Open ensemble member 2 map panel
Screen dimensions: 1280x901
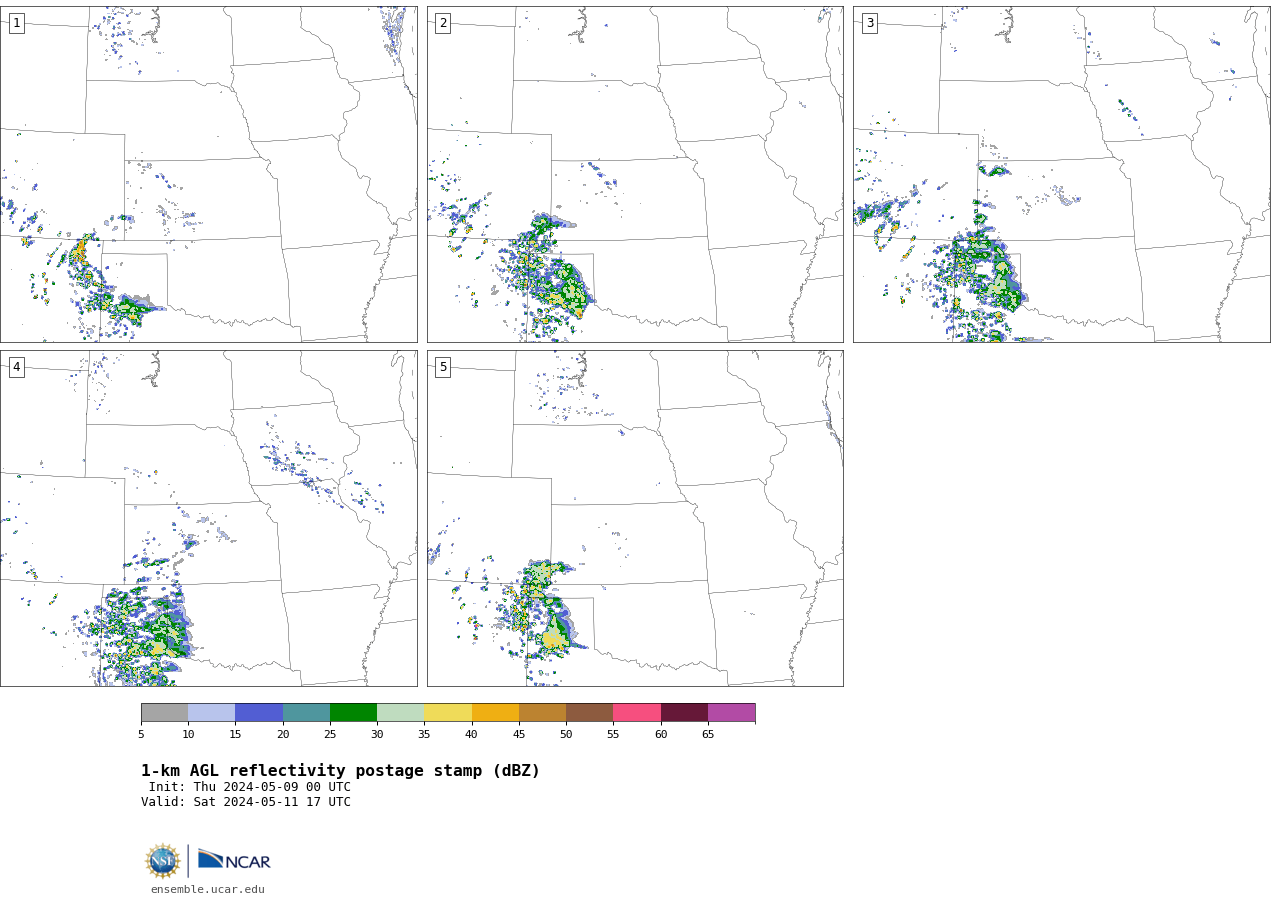pyautogui.click(x=635, y=174)
